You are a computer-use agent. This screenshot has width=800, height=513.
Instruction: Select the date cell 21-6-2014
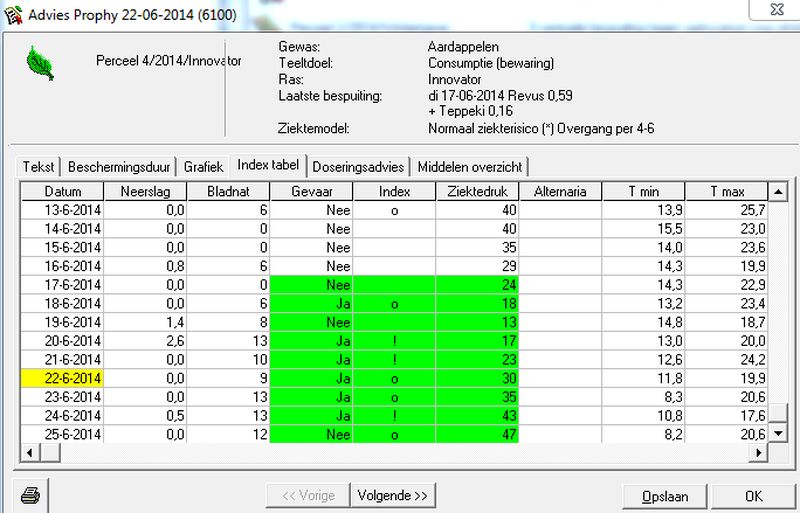[62, 359]
